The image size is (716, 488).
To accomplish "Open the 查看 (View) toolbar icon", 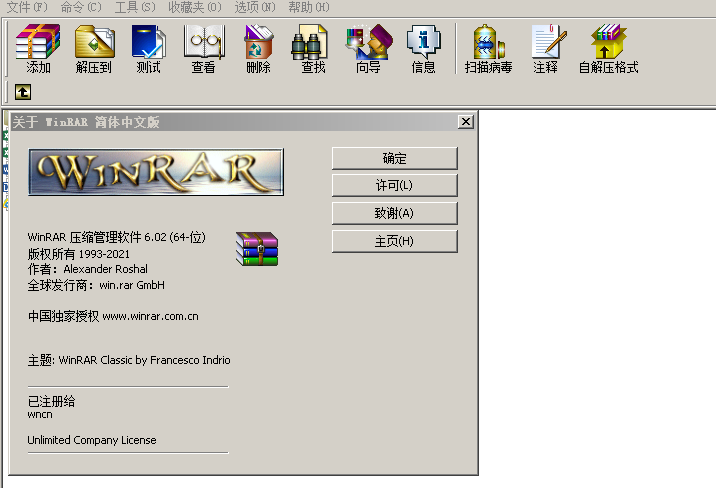I will click(204, 48).
